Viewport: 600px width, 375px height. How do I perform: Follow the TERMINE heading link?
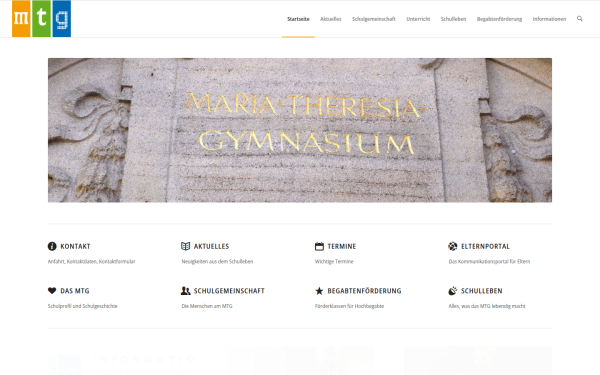click(342, 246)
